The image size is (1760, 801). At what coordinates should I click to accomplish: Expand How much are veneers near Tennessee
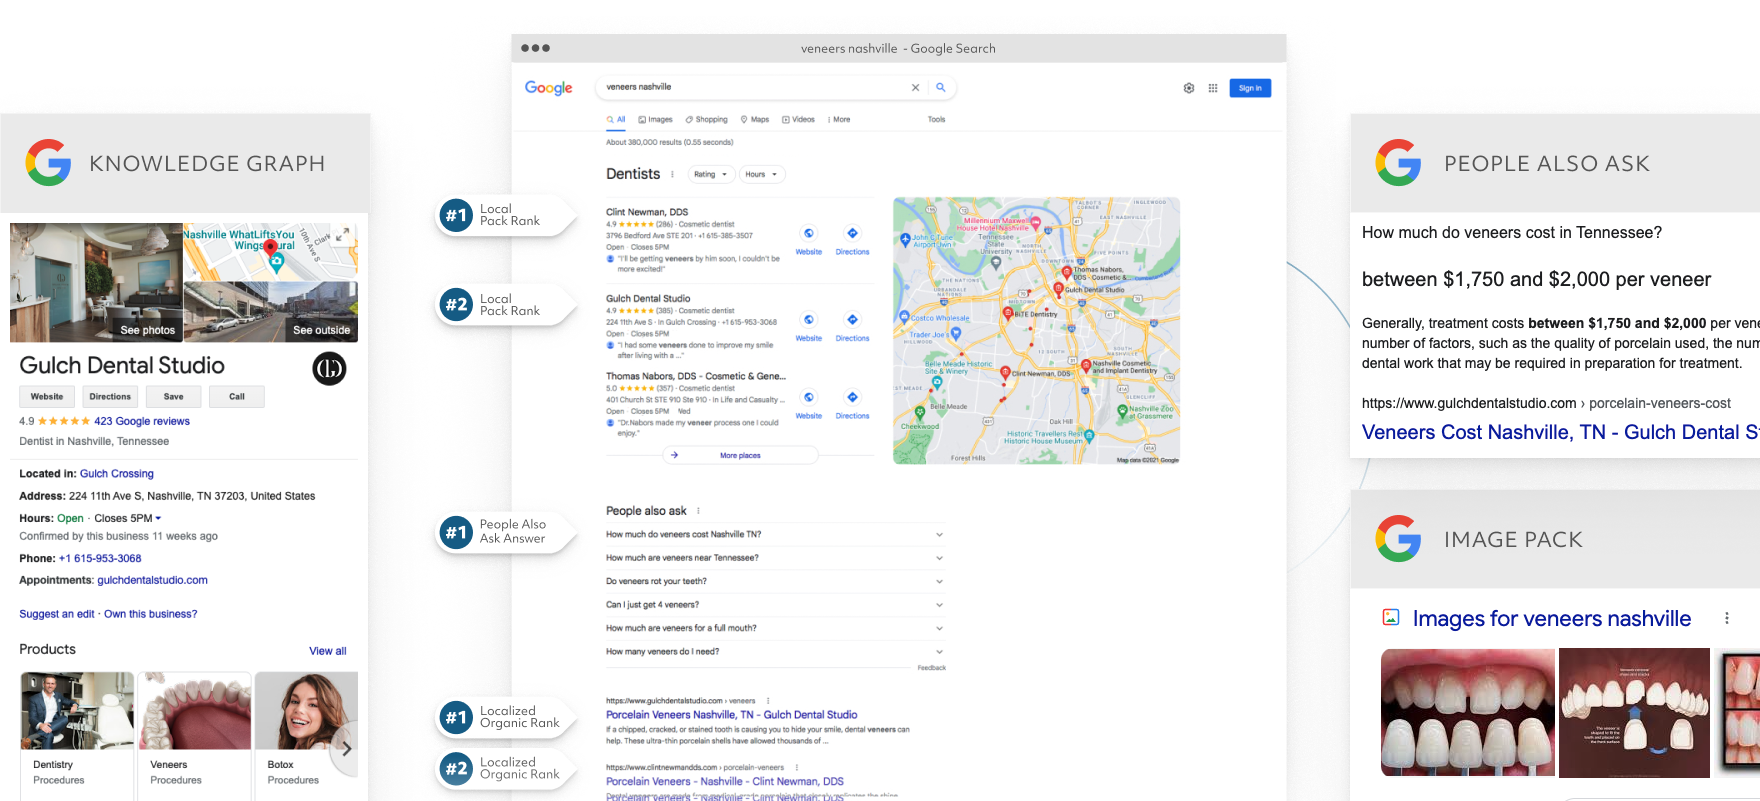[x=775, y=558]
